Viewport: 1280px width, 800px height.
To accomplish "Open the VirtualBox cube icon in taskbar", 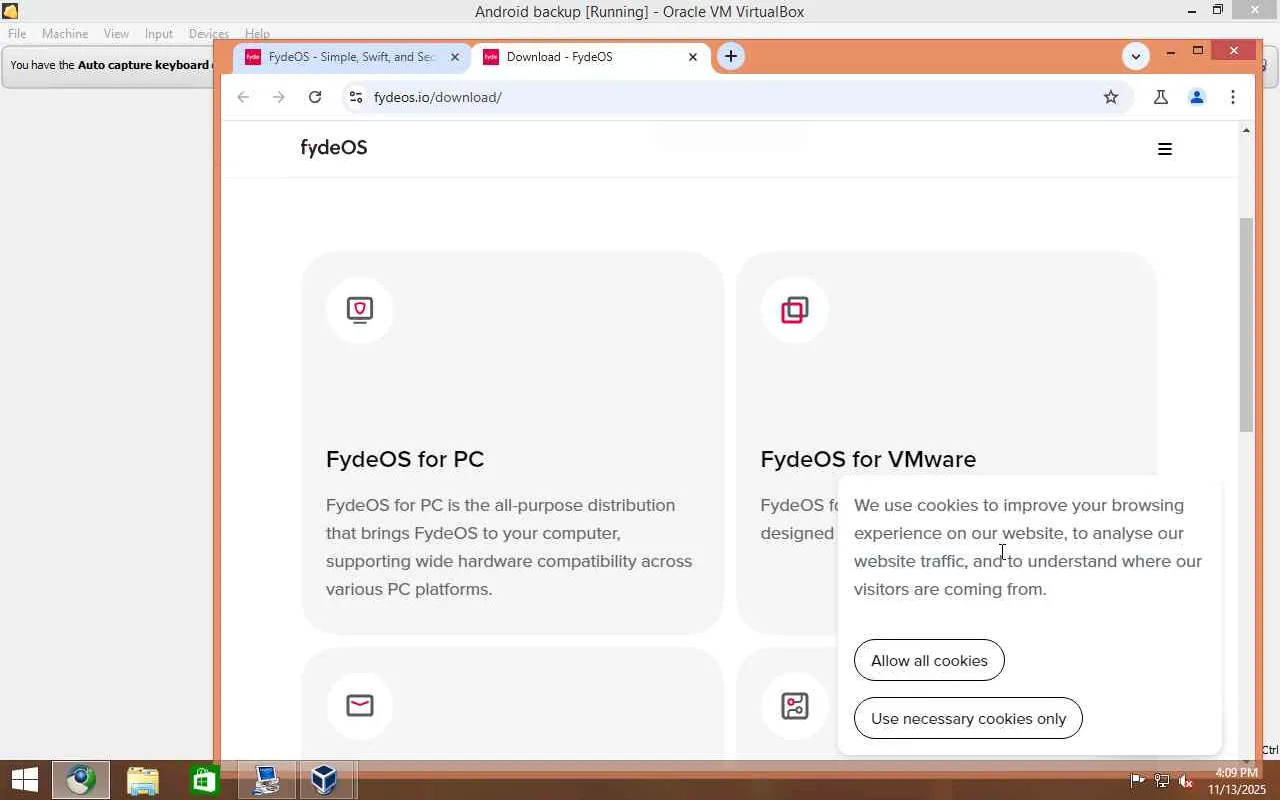I will click(x=324, y=780).
